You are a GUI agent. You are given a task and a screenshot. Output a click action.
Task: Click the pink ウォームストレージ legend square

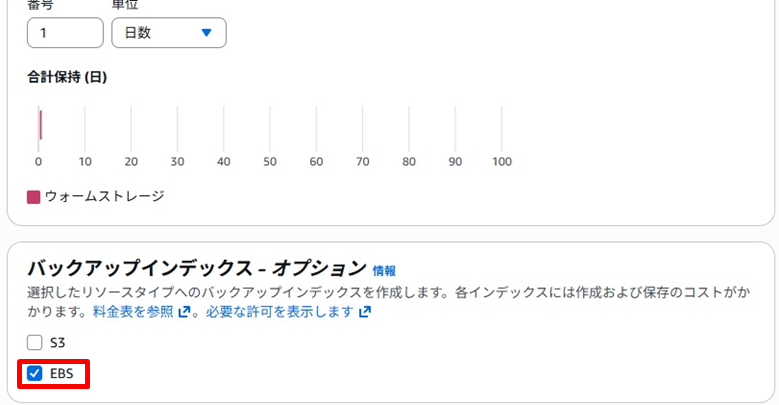click(x=33, y=197)
